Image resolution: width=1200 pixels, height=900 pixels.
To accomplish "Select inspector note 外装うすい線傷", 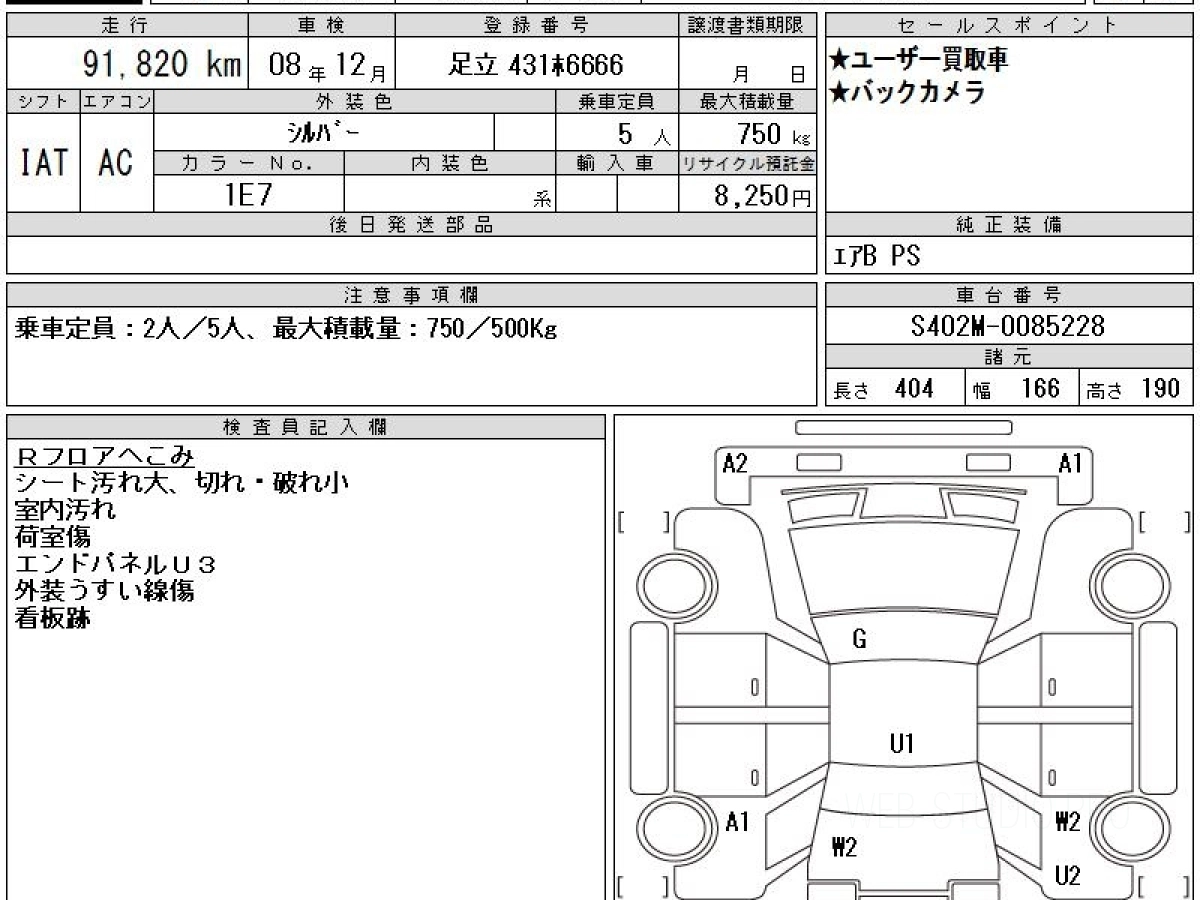I will [105, 591].
